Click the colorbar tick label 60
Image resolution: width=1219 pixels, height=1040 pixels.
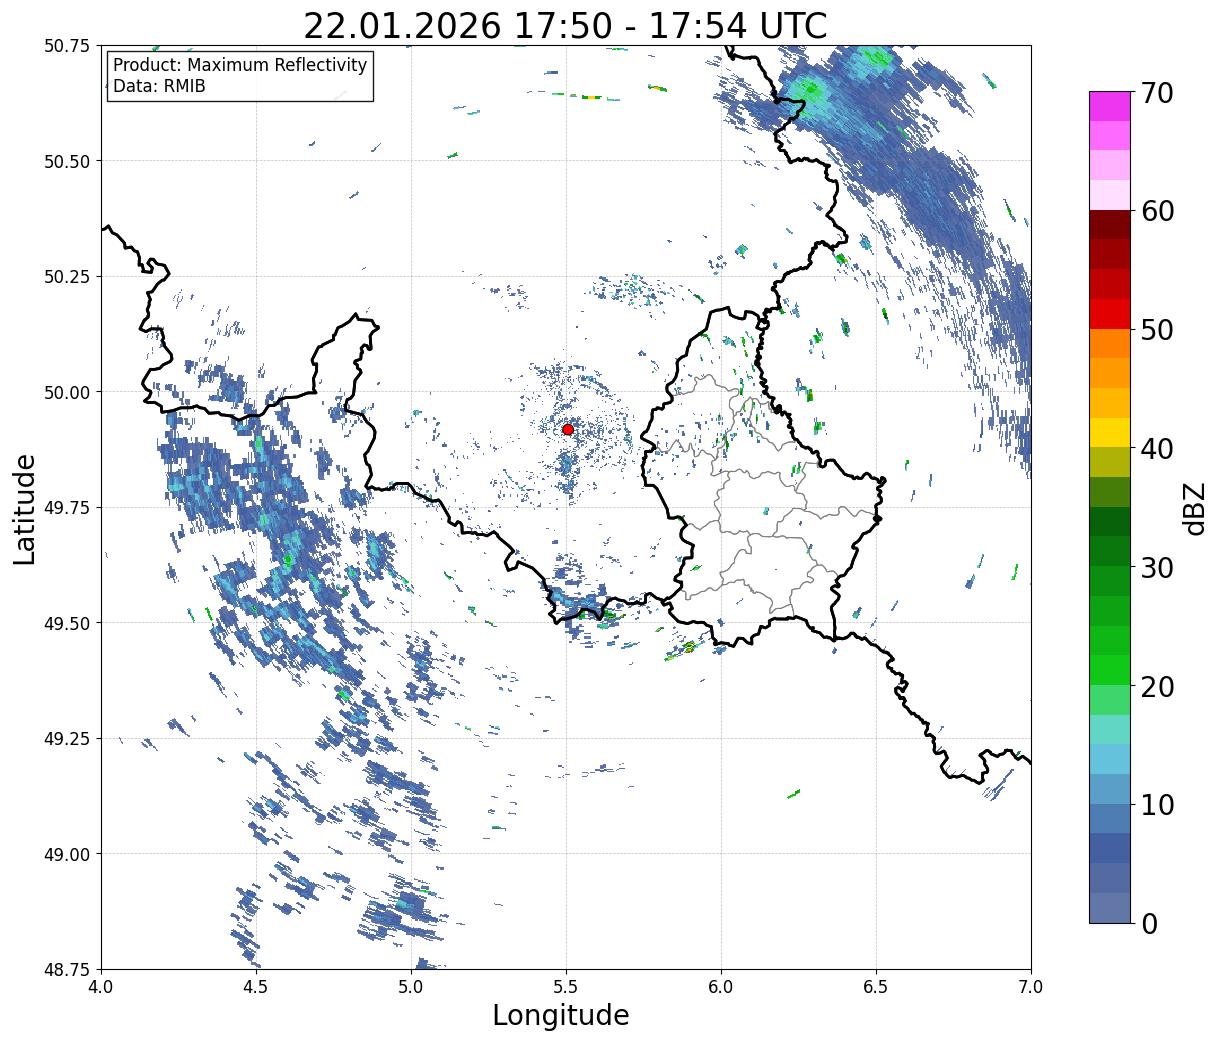[1156, 211]
